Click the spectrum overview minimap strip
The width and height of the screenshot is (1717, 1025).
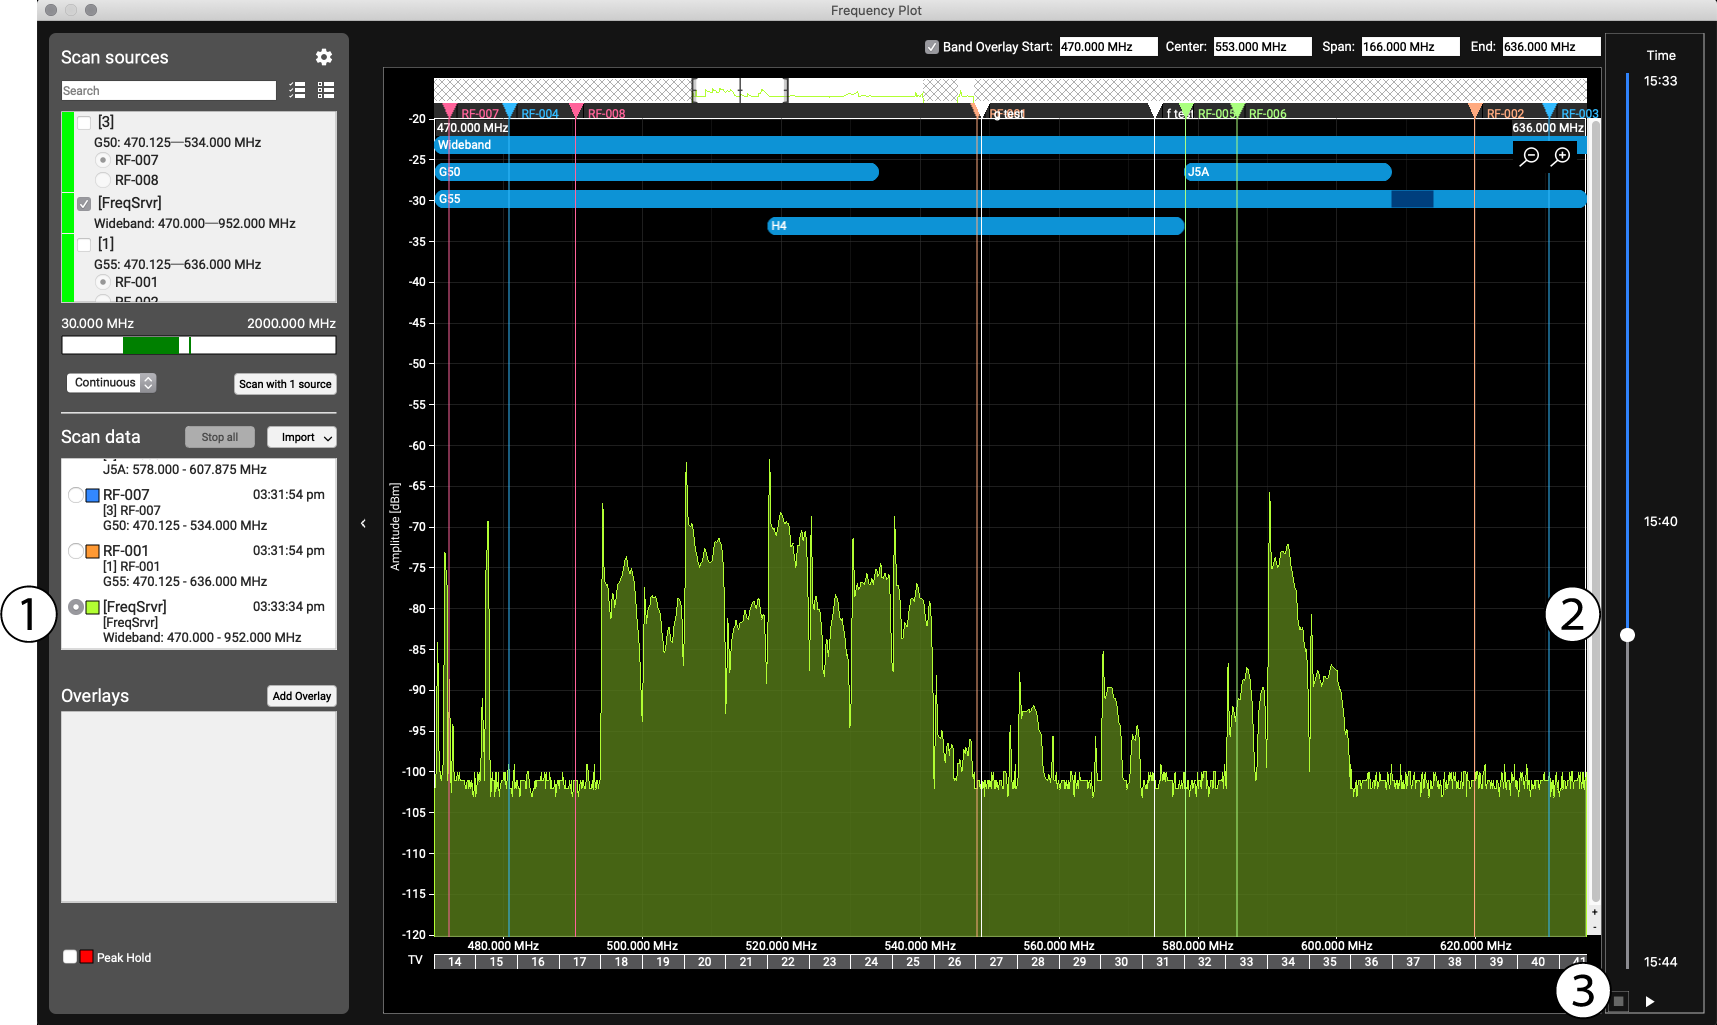coord(1010,91)
